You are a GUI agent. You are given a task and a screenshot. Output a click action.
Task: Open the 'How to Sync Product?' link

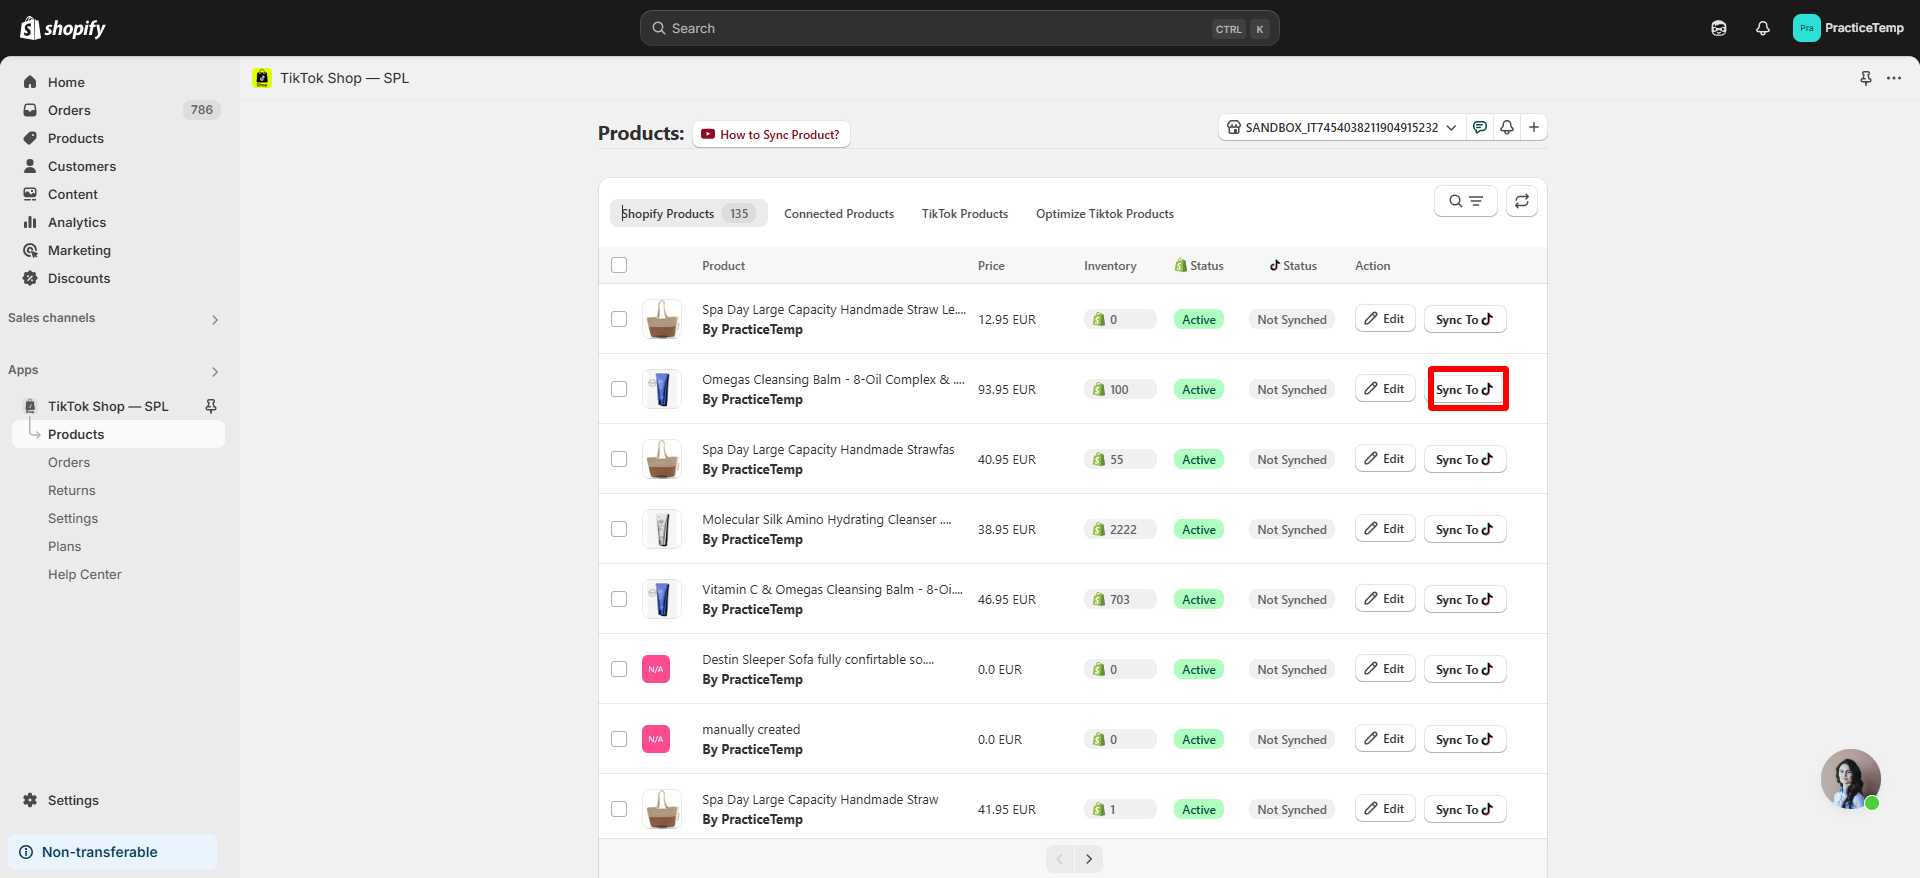tap(771, 135)
